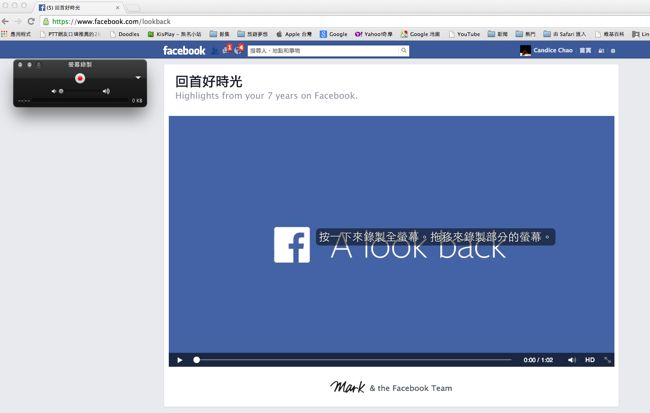Open Facebook messages notification icon
Screen dimensions: 650x413
coord(226,50)
